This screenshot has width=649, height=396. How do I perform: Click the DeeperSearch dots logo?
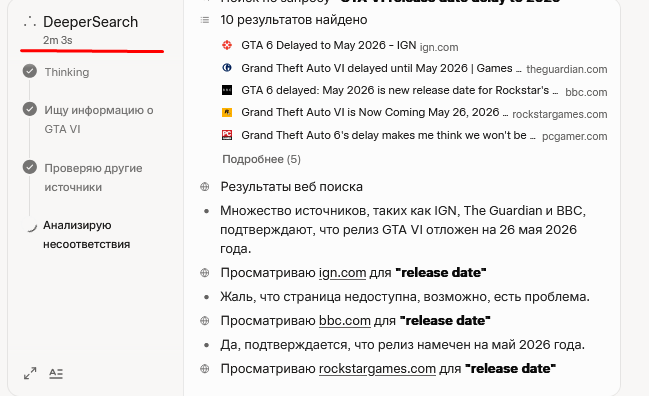(x=29, y=22)
